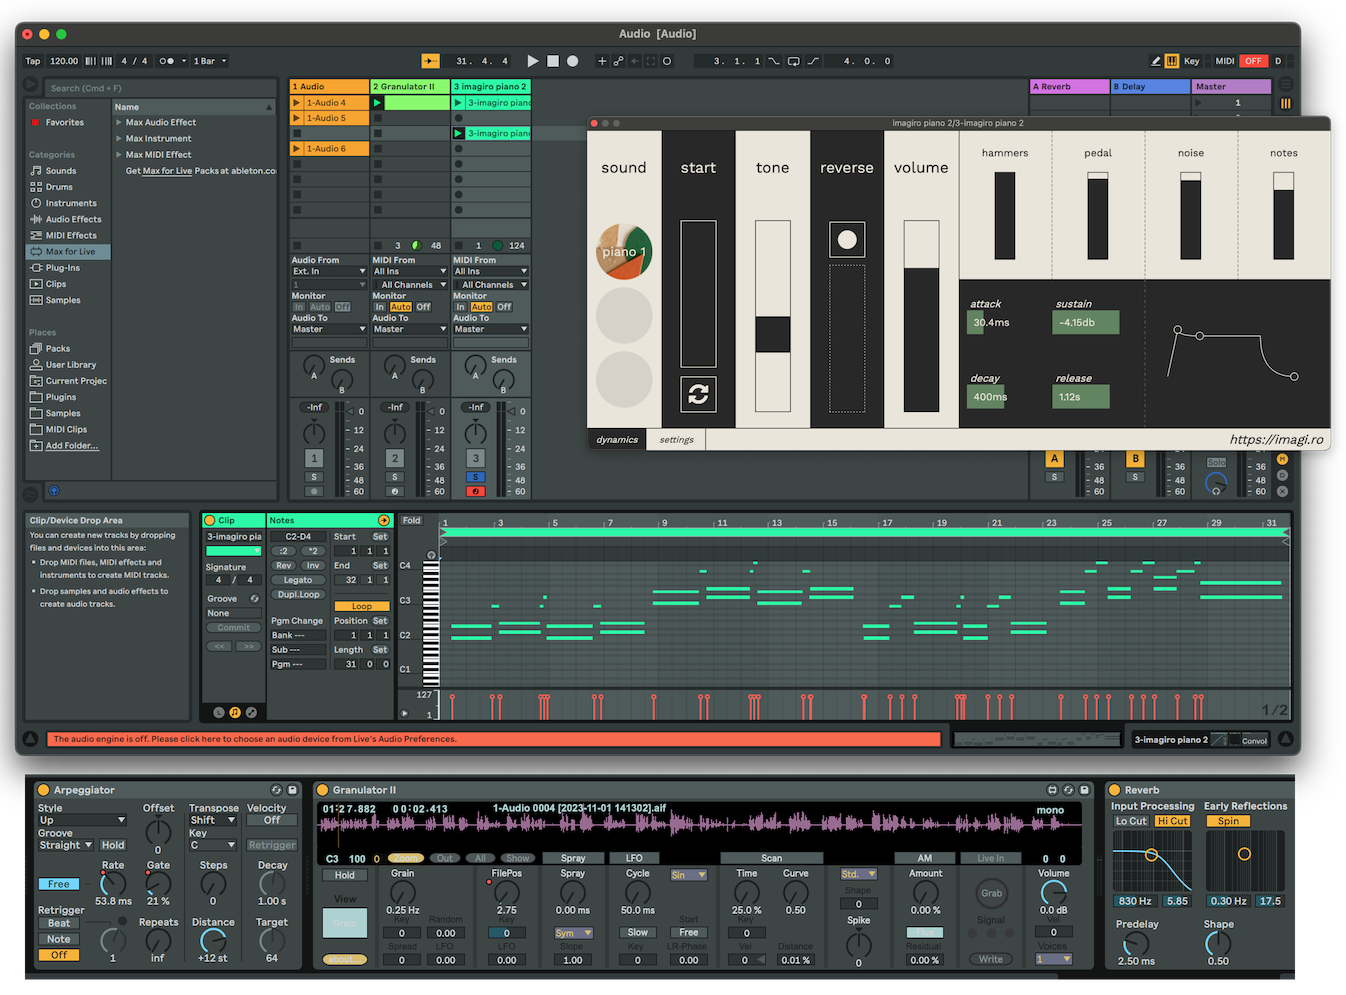Disable the Reverb Hi Cut filter

(x=1172, y=821)
